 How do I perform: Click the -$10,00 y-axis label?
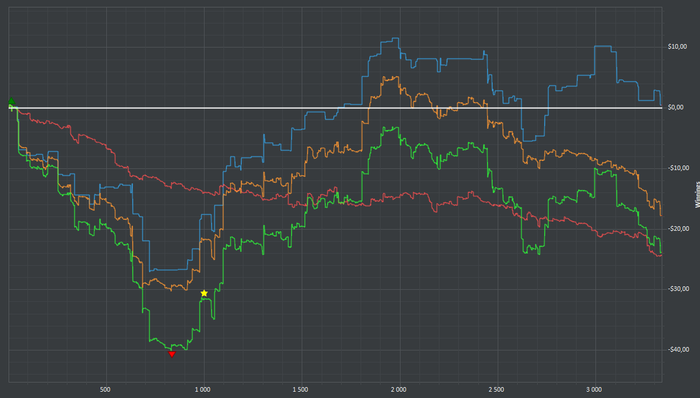click(x=678, y=168)
